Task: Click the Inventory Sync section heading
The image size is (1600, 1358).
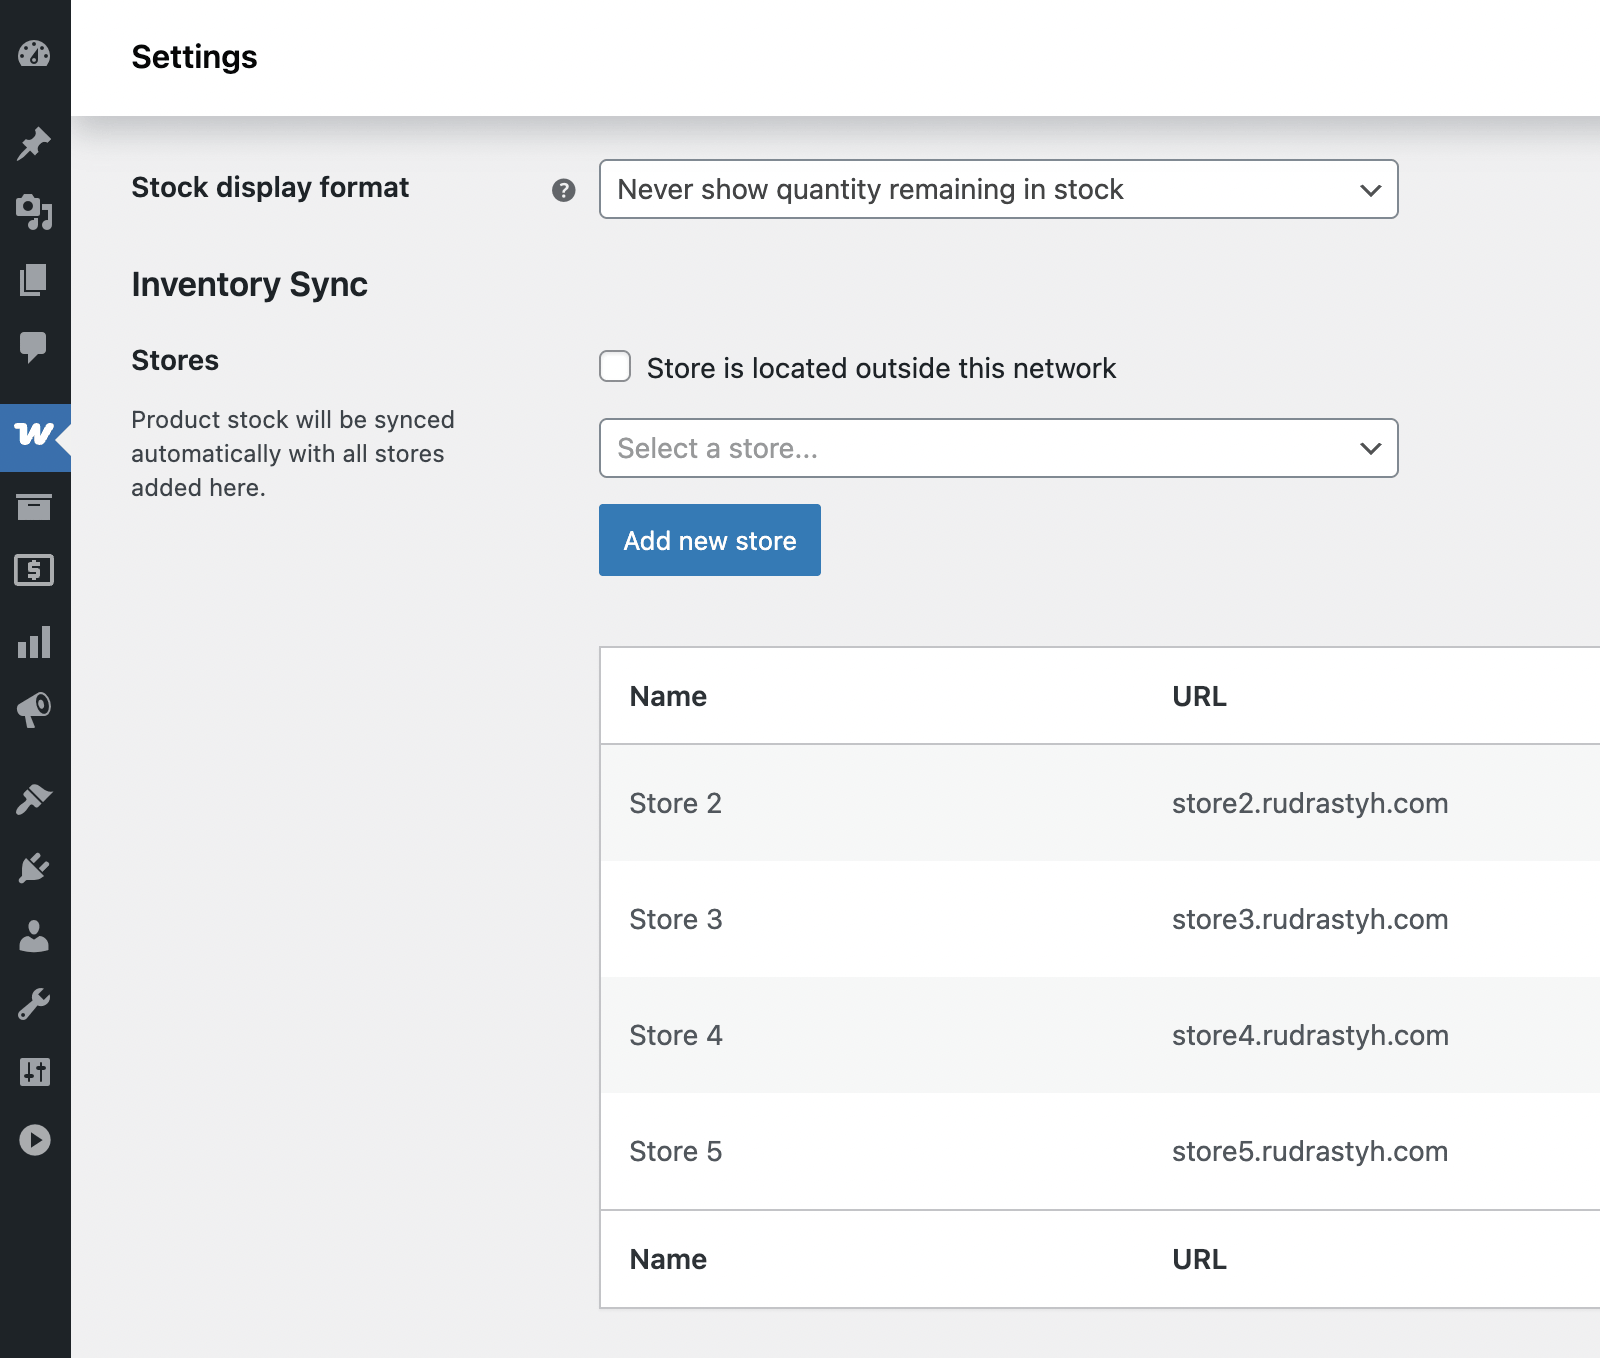Action: point(250,285)
